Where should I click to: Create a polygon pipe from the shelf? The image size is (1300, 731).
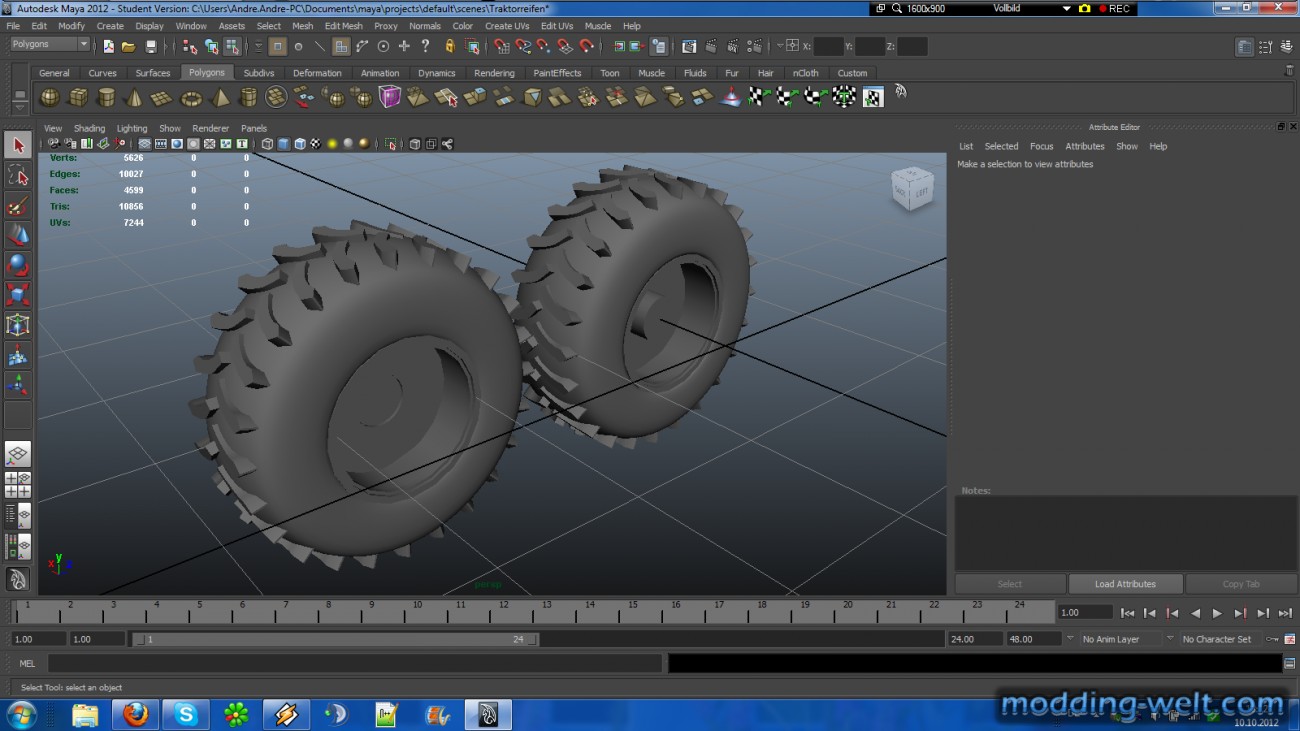pos(248,97)
